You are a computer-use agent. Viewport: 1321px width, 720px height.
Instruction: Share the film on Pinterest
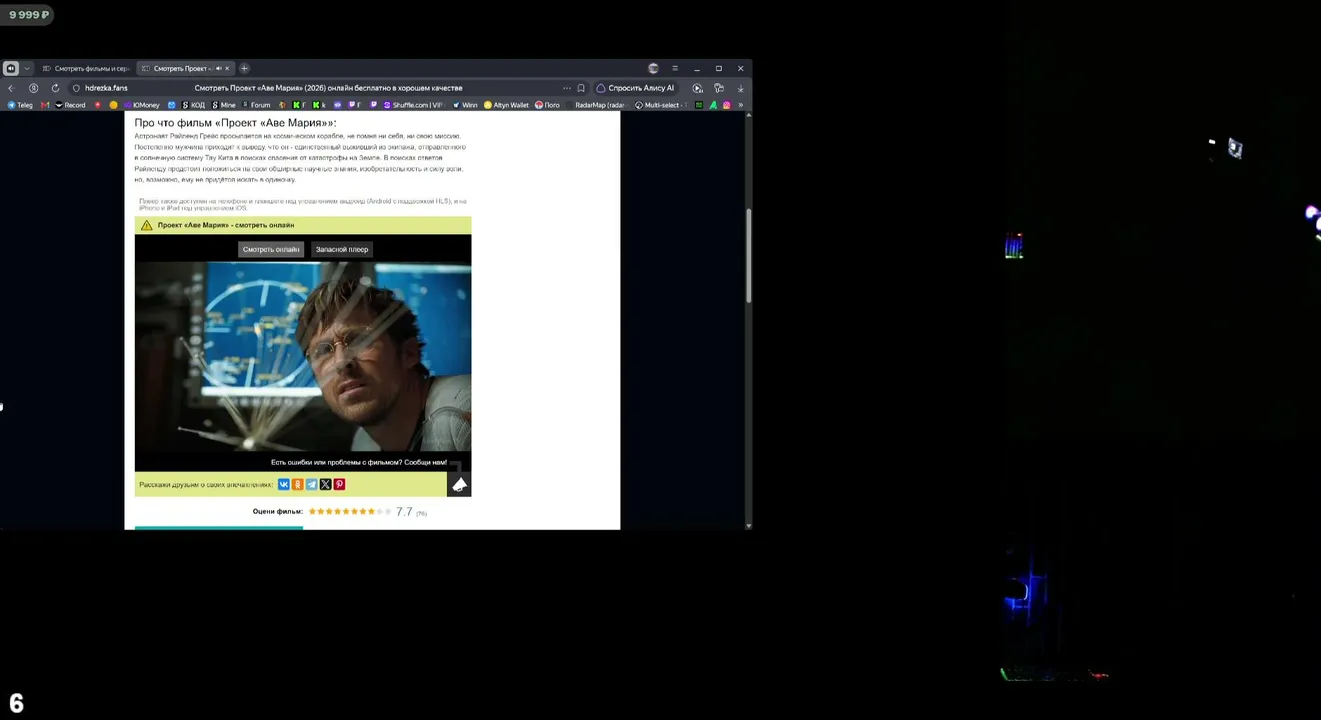[340, 484]
